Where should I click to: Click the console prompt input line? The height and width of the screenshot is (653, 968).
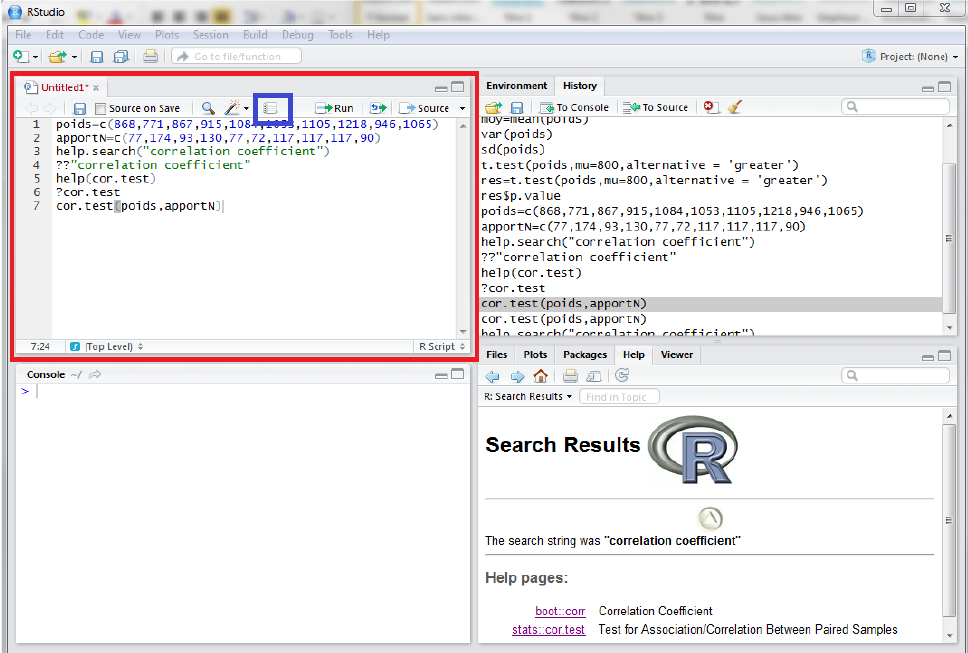click(x=243, y=391)
